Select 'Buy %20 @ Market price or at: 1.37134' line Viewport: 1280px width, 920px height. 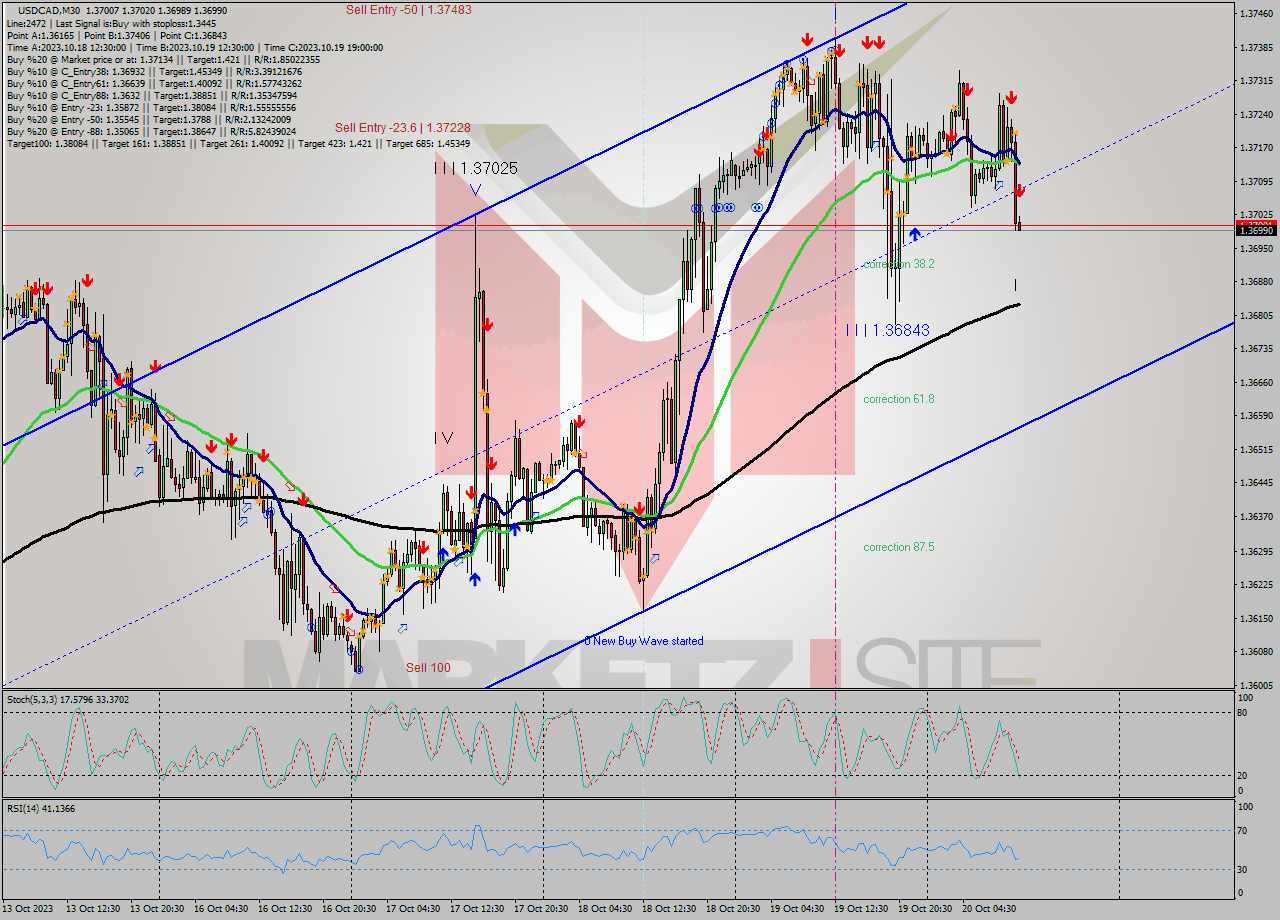click(x=163, y=60)
